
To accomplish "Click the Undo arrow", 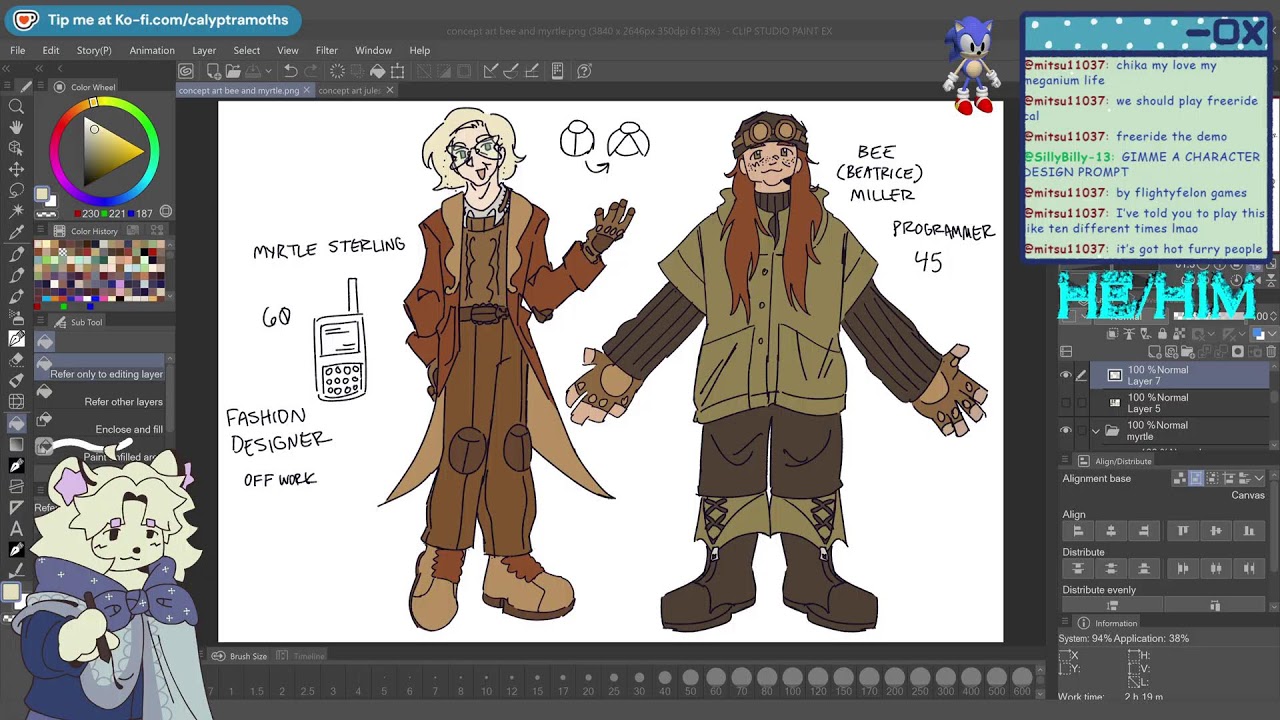I will coord(290,71).
